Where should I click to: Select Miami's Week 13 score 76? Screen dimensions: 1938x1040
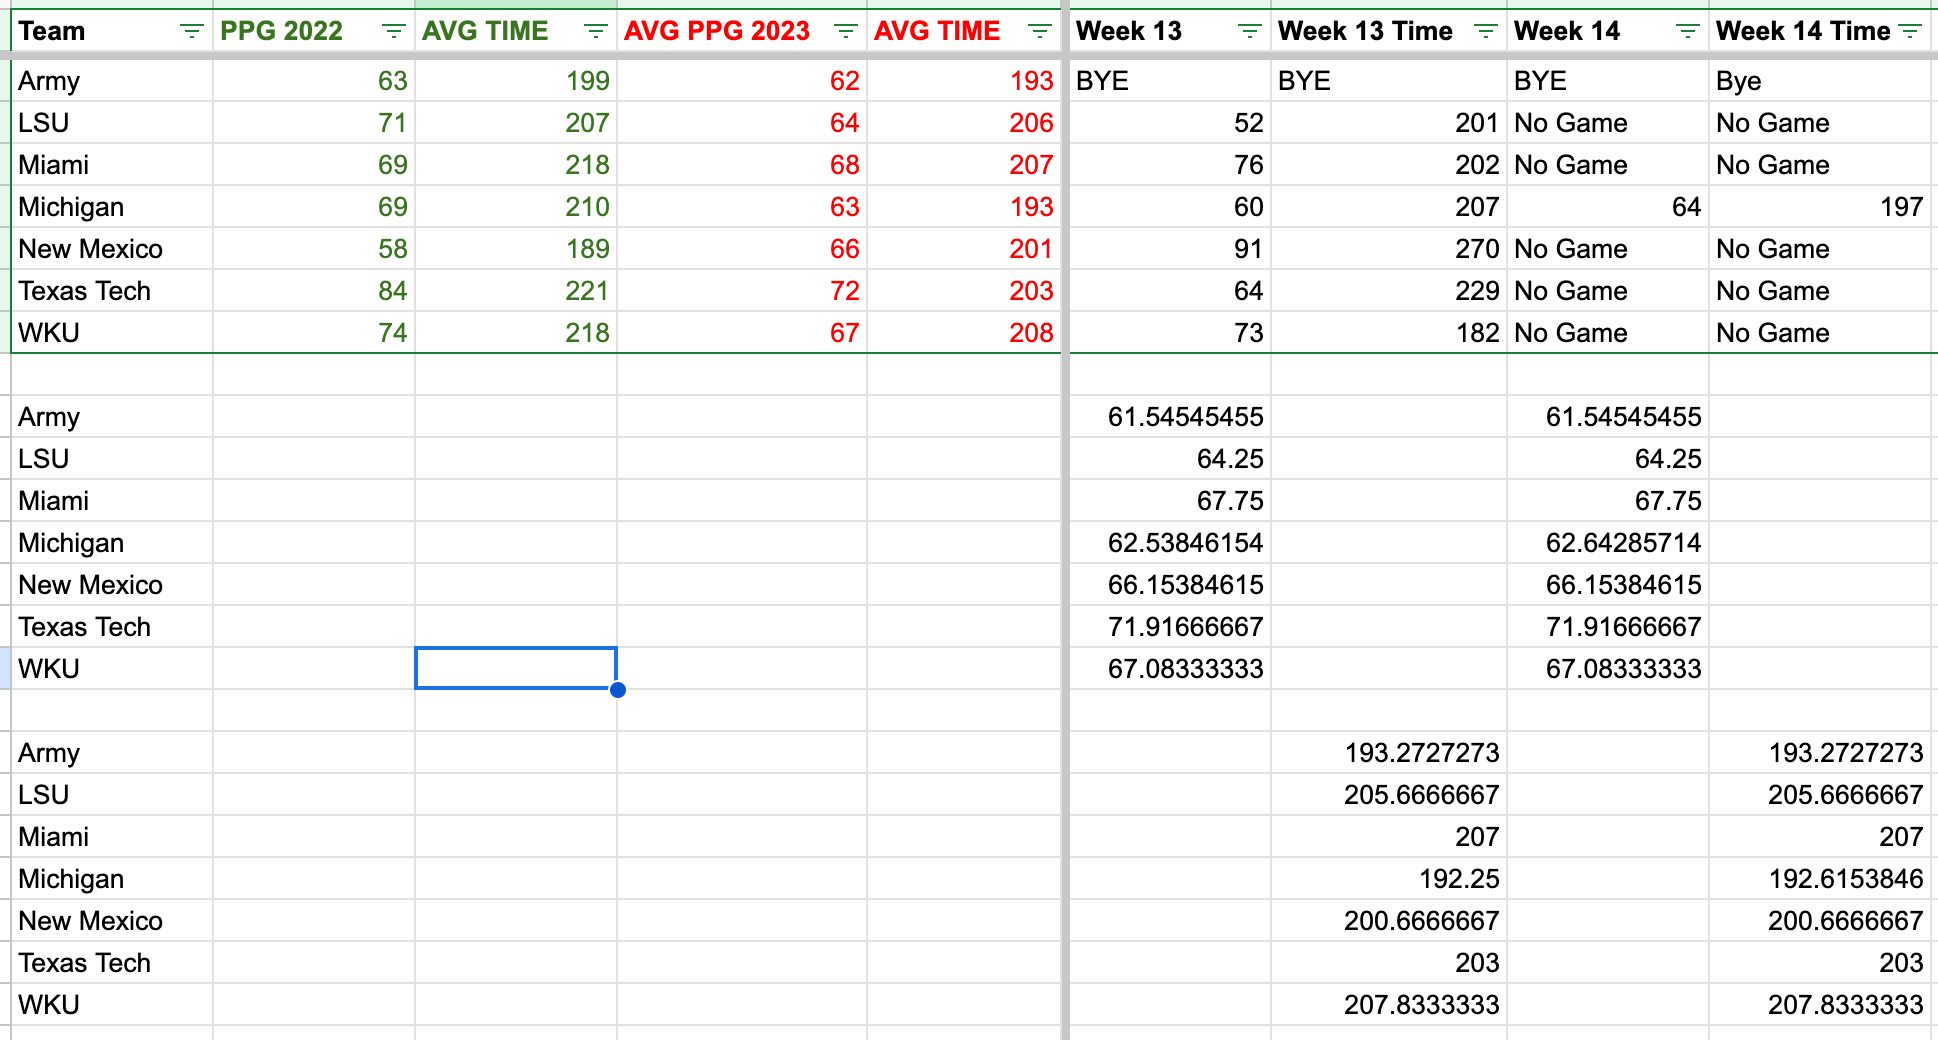pos(1170,165)
